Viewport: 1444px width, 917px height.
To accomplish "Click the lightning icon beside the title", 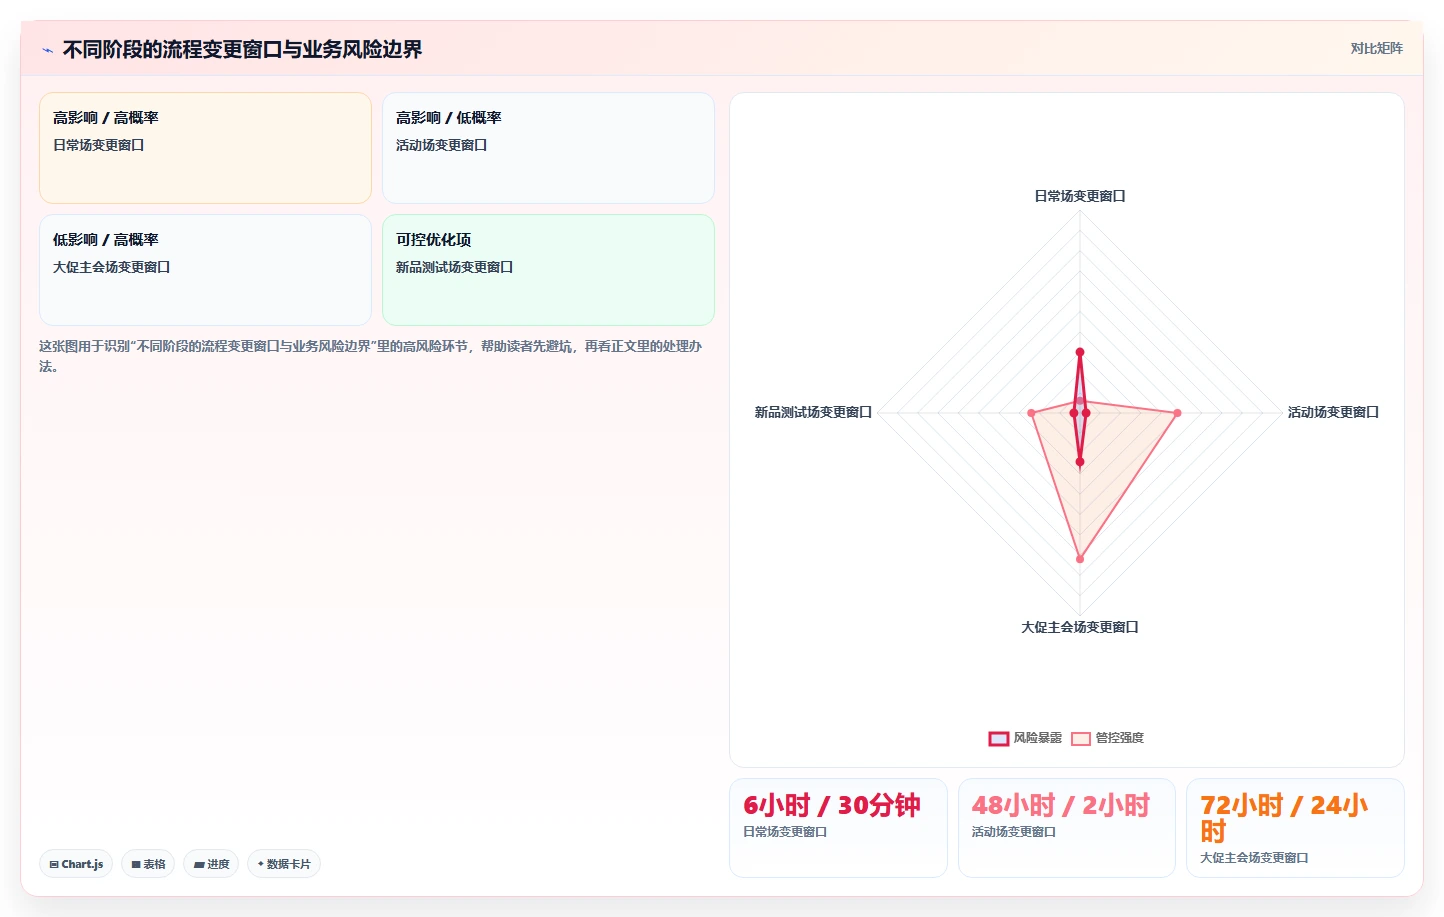I will (47, 50).
